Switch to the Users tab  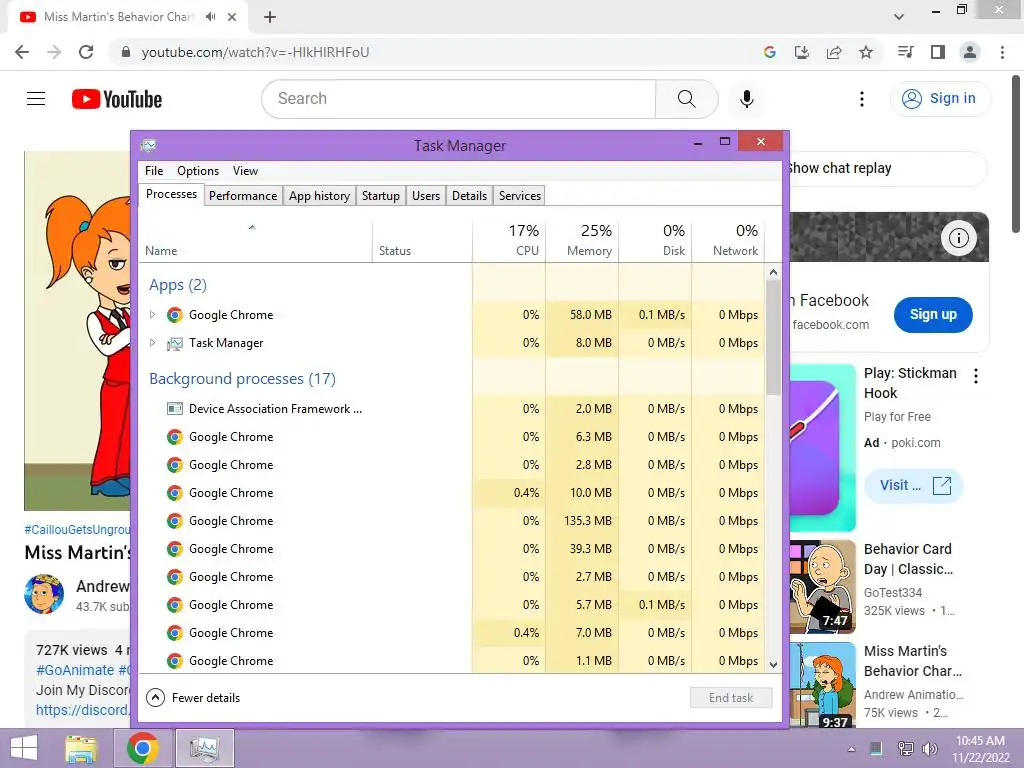[426, 196]
